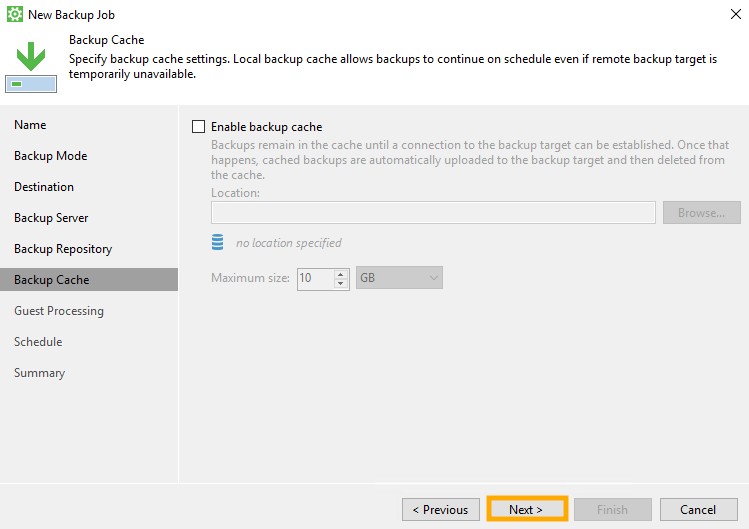This screenshot has height=529, width=749.
Task: Click the < Previous button
Action: click(x=440, y=509)
